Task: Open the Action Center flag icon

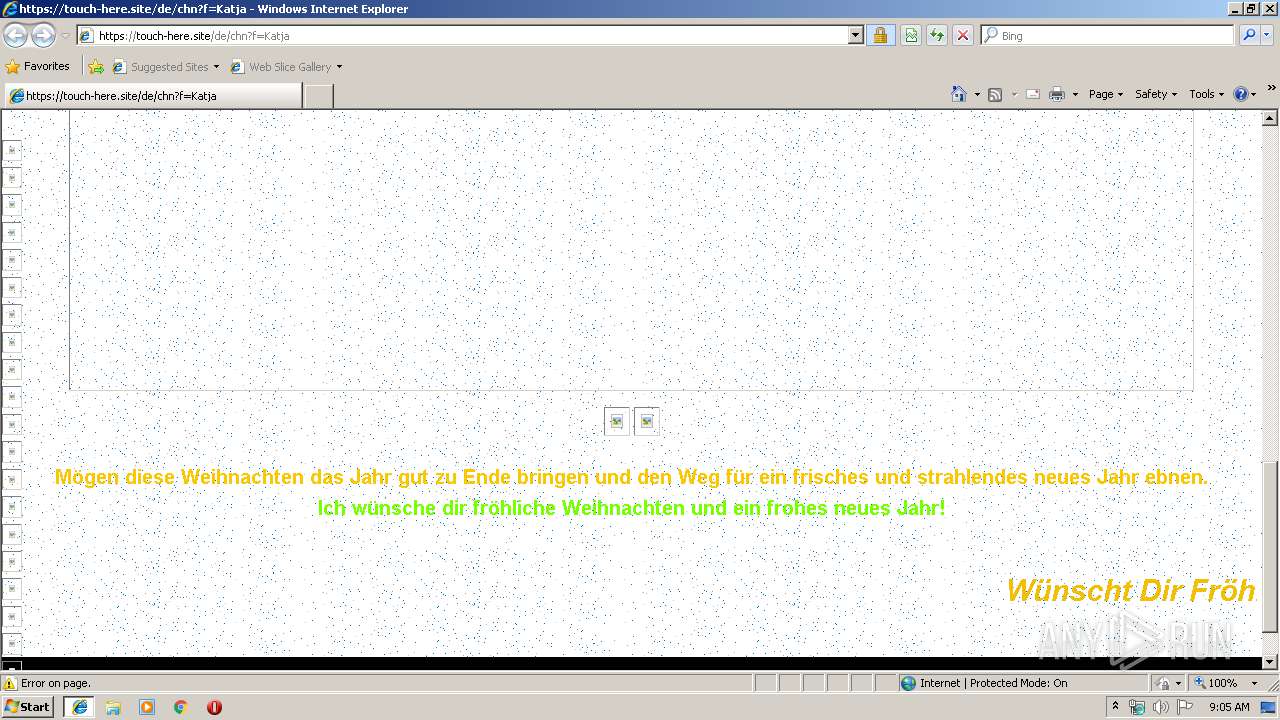Action: click(1185, 707)
